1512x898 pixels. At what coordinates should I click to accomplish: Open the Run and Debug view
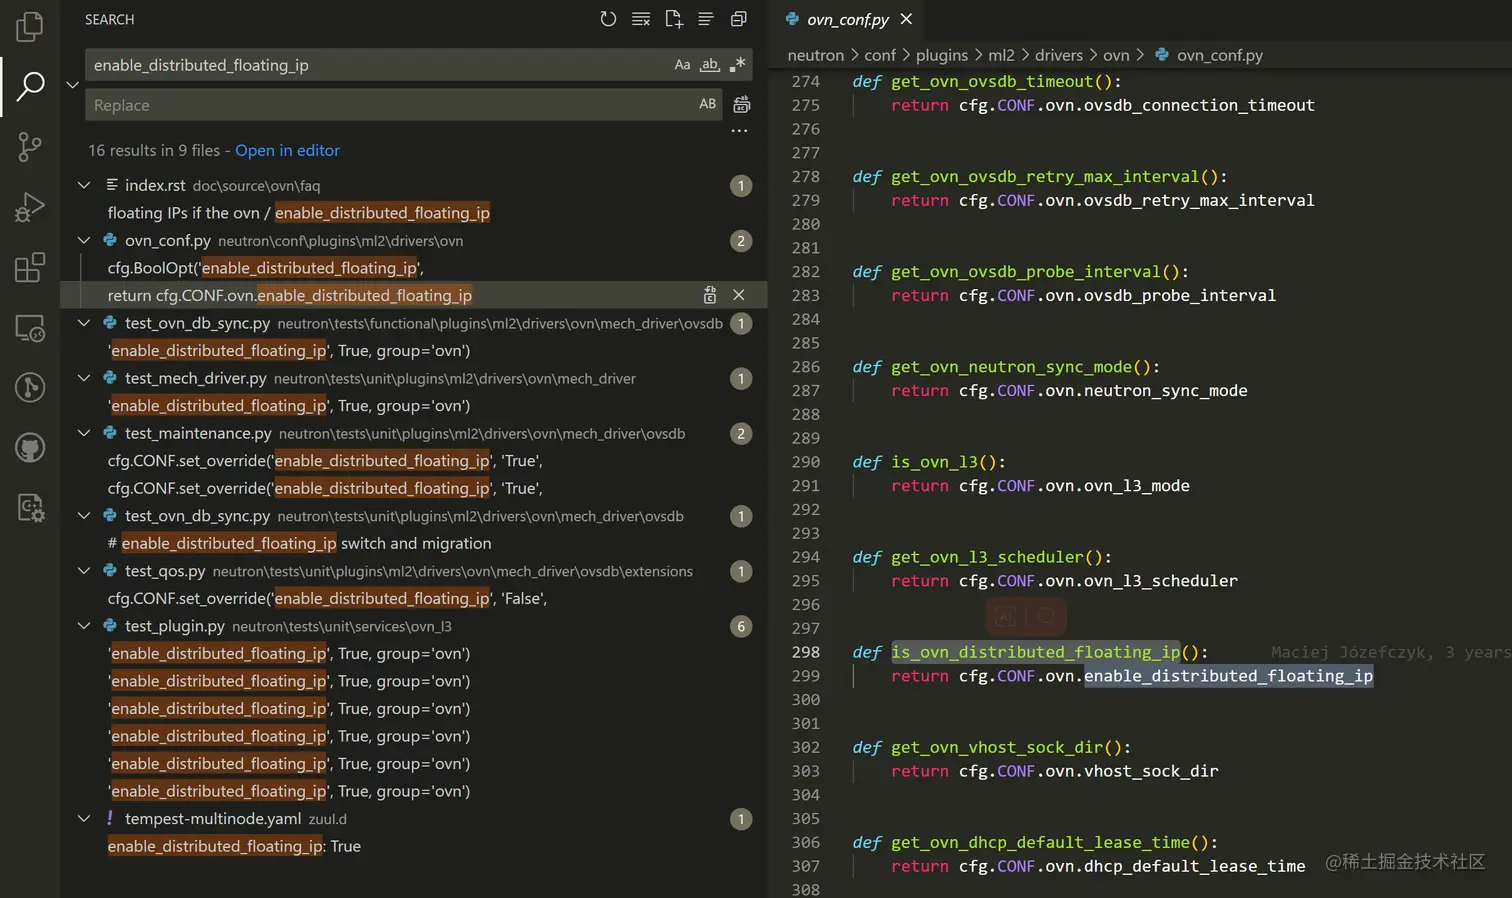tap(30, 207)
